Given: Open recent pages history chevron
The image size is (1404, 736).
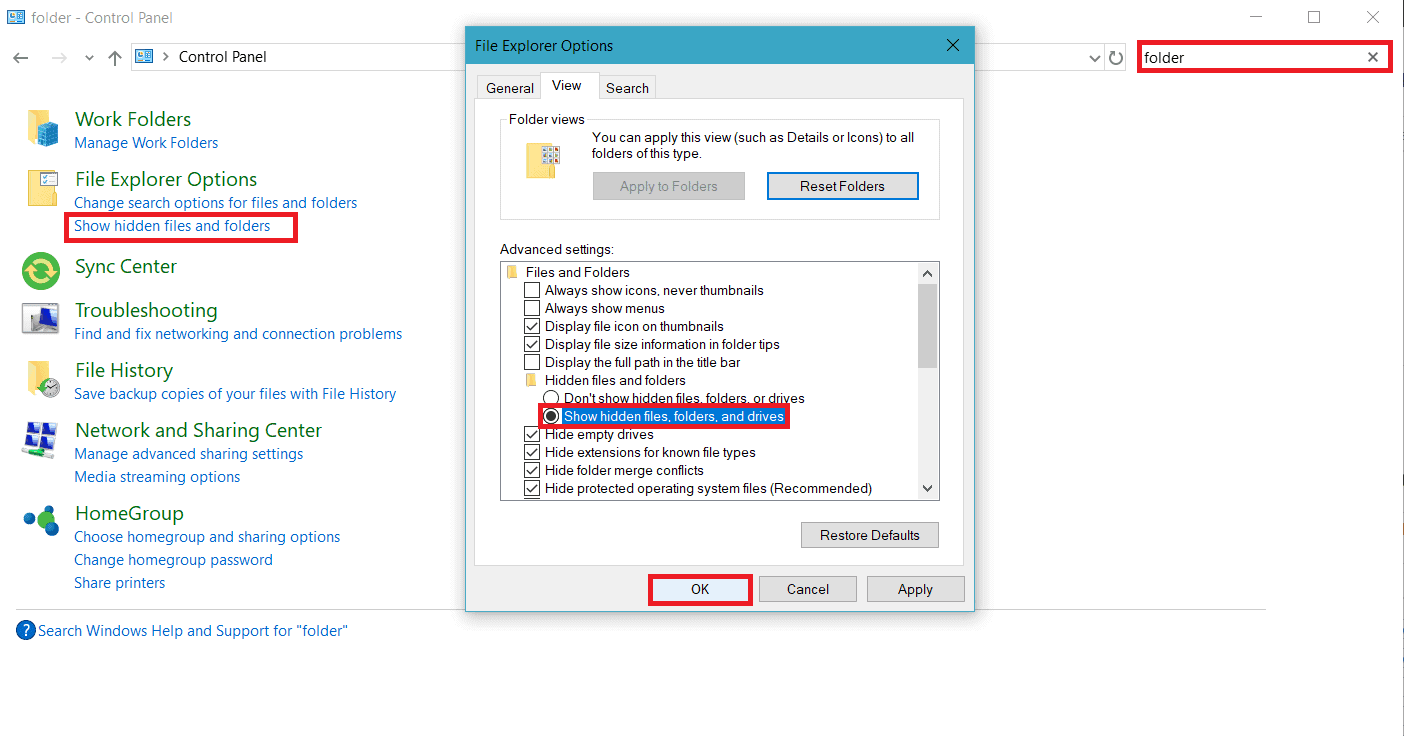Looking at the screenshot, I should 88,57.
